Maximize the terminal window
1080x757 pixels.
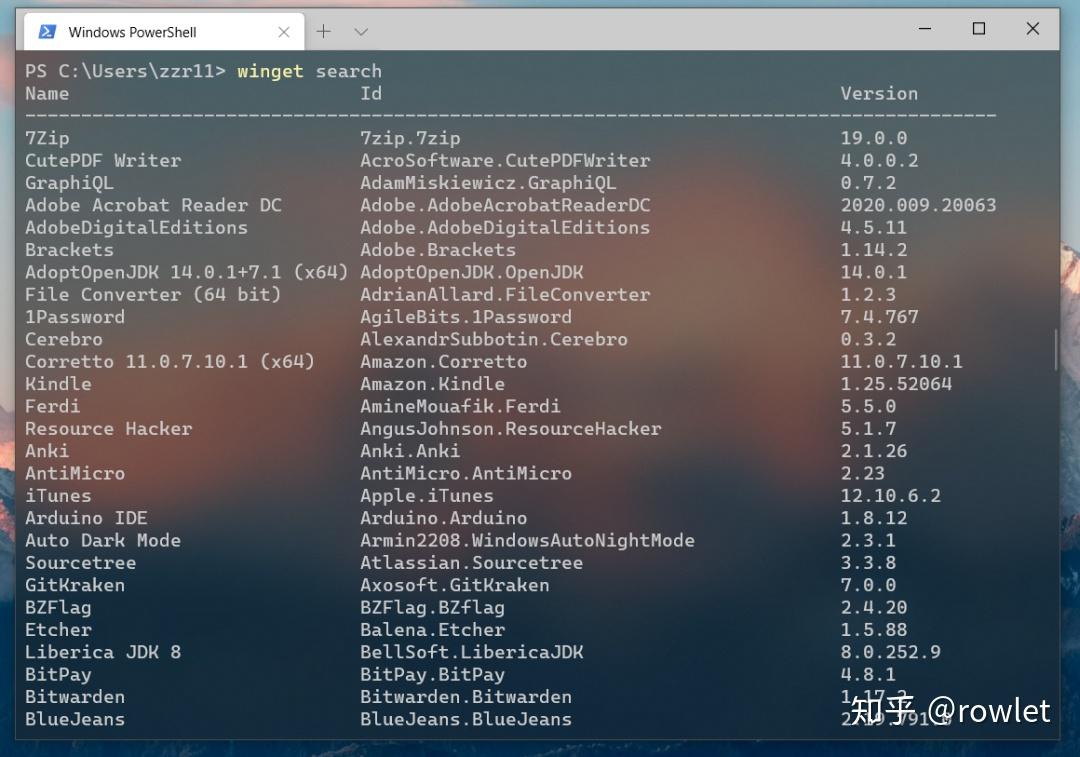pos(978,28)
